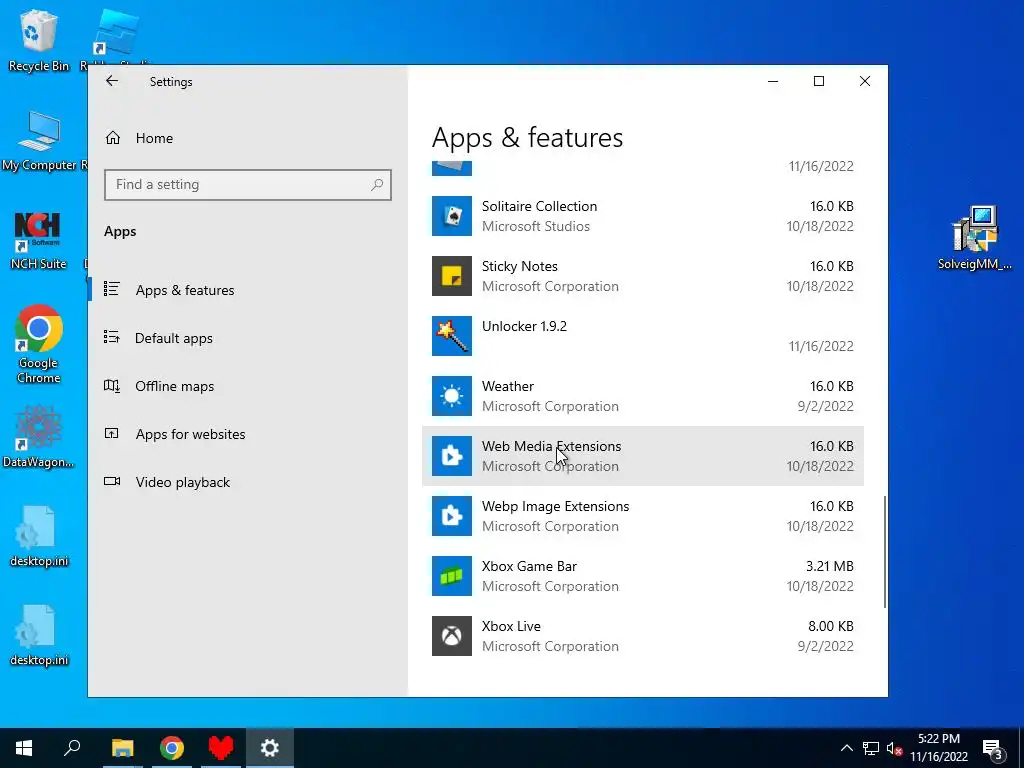The width and height of the screenshot is (1024, 768).
Task: Open Offline maps page
Action: pyautogui.click(x=174, y=386)
